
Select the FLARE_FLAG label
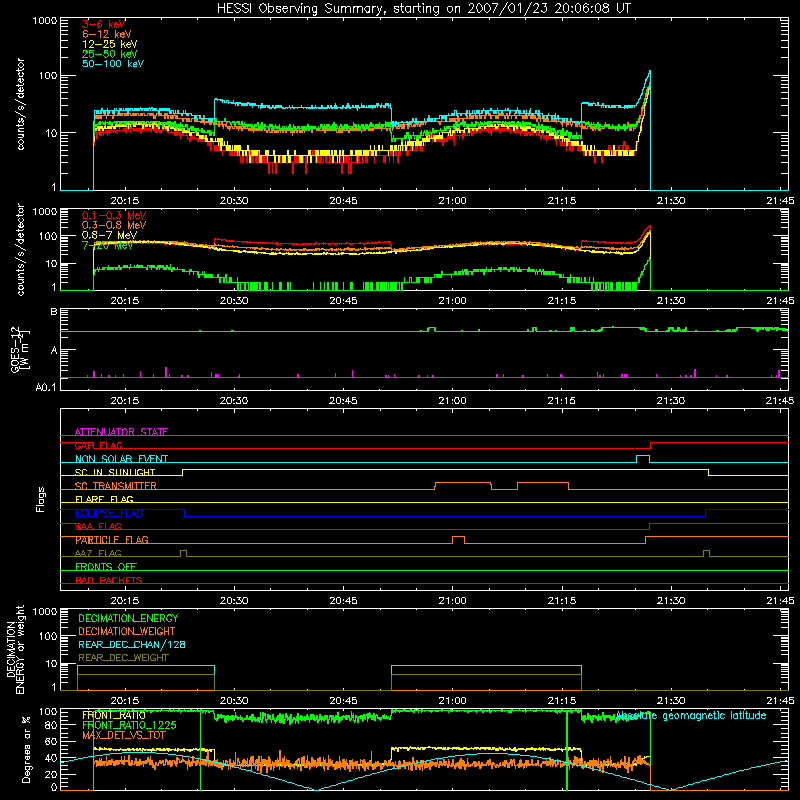pos(104,499)
